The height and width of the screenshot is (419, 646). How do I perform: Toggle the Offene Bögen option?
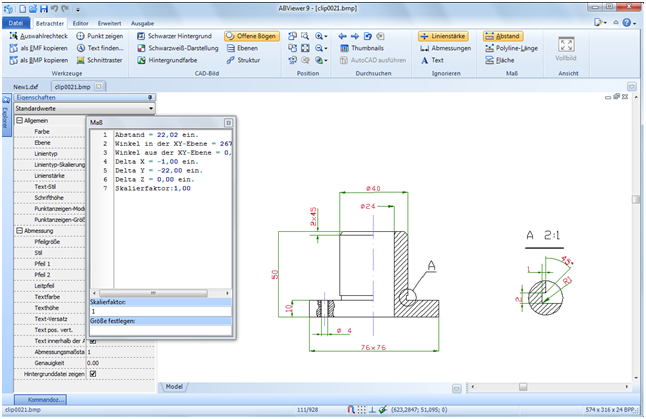tap(251, 36)
